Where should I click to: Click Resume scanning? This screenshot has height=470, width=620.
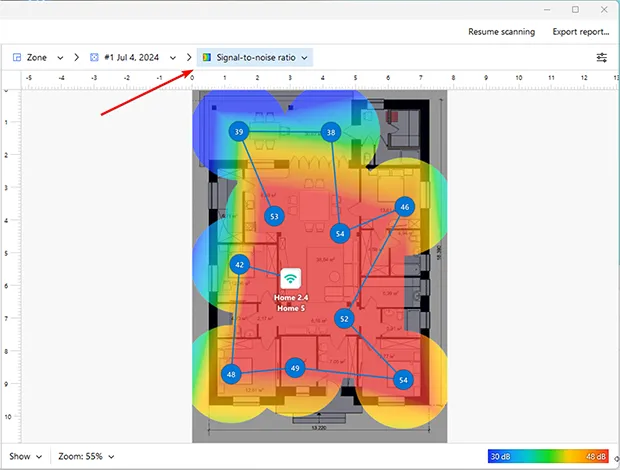501,32
